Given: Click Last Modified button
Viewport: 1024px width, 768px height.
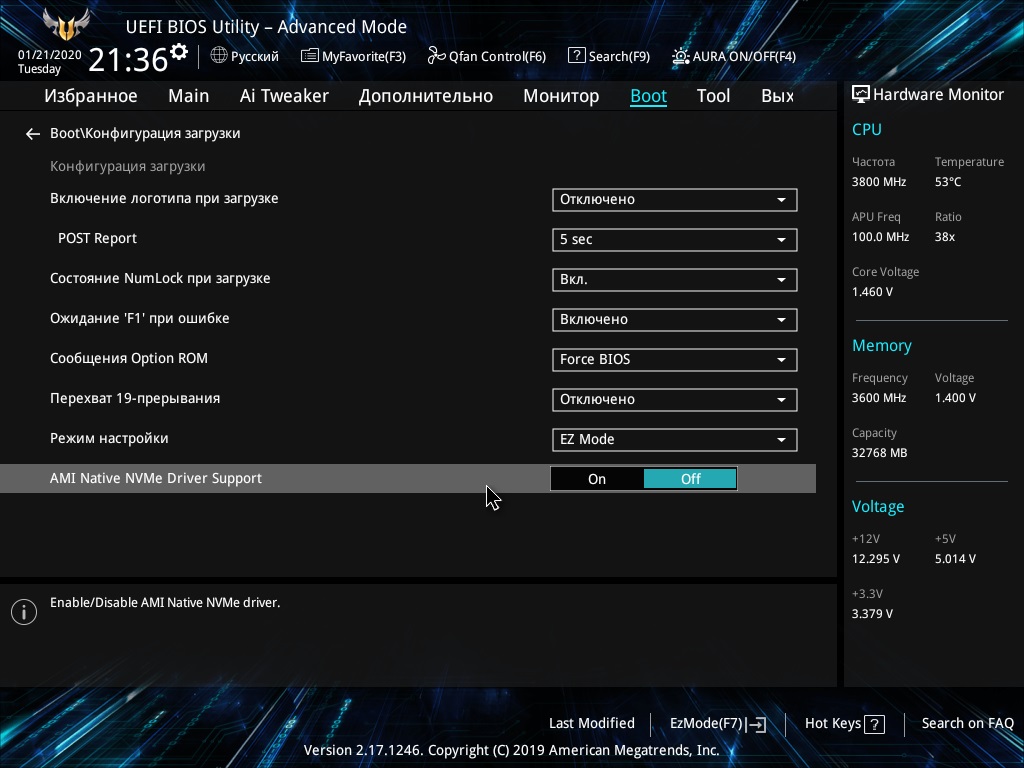Looking at the screenshot, I should (x=592, y=724).
